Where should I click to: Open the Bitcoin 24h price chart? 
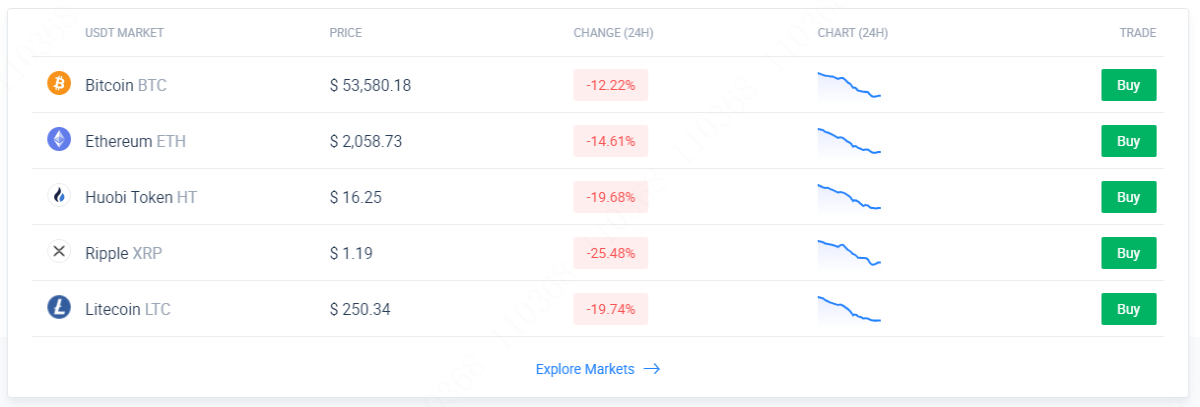(x=849, y=85)
